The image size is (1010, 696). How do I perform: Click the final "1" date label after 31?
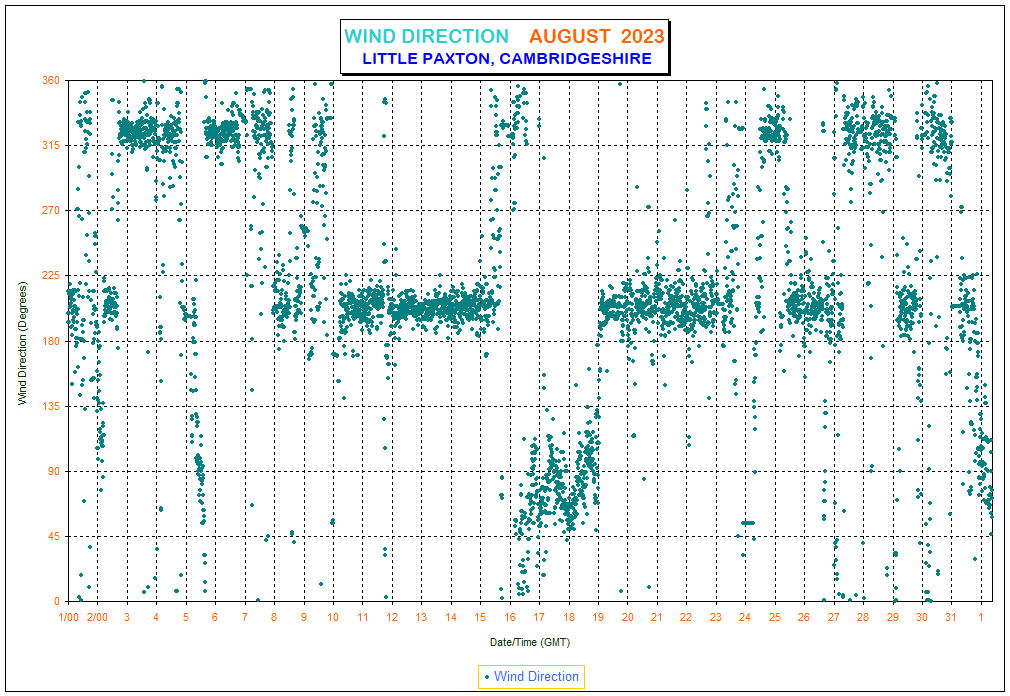(x=981, y=617)
